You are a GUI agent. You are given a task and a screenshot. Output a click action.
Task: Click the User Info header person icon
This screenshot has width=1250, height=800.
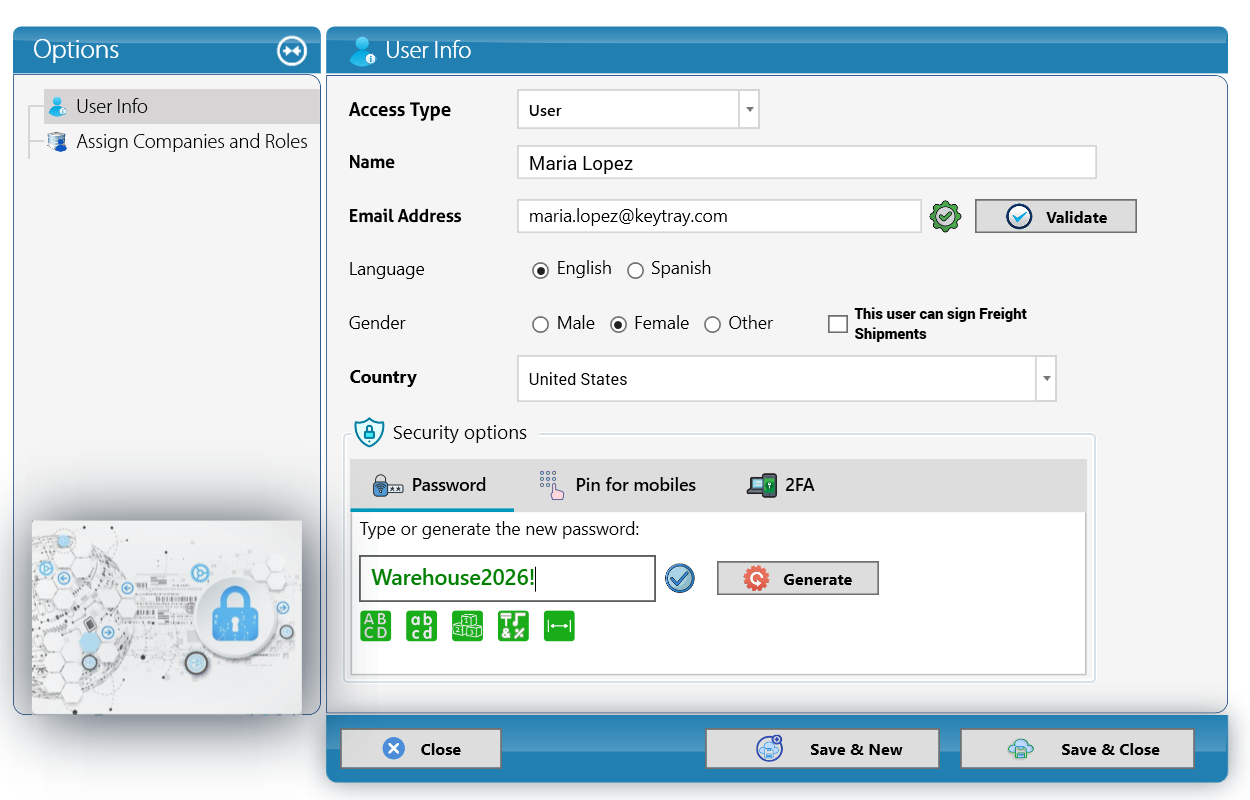[362, 51]
